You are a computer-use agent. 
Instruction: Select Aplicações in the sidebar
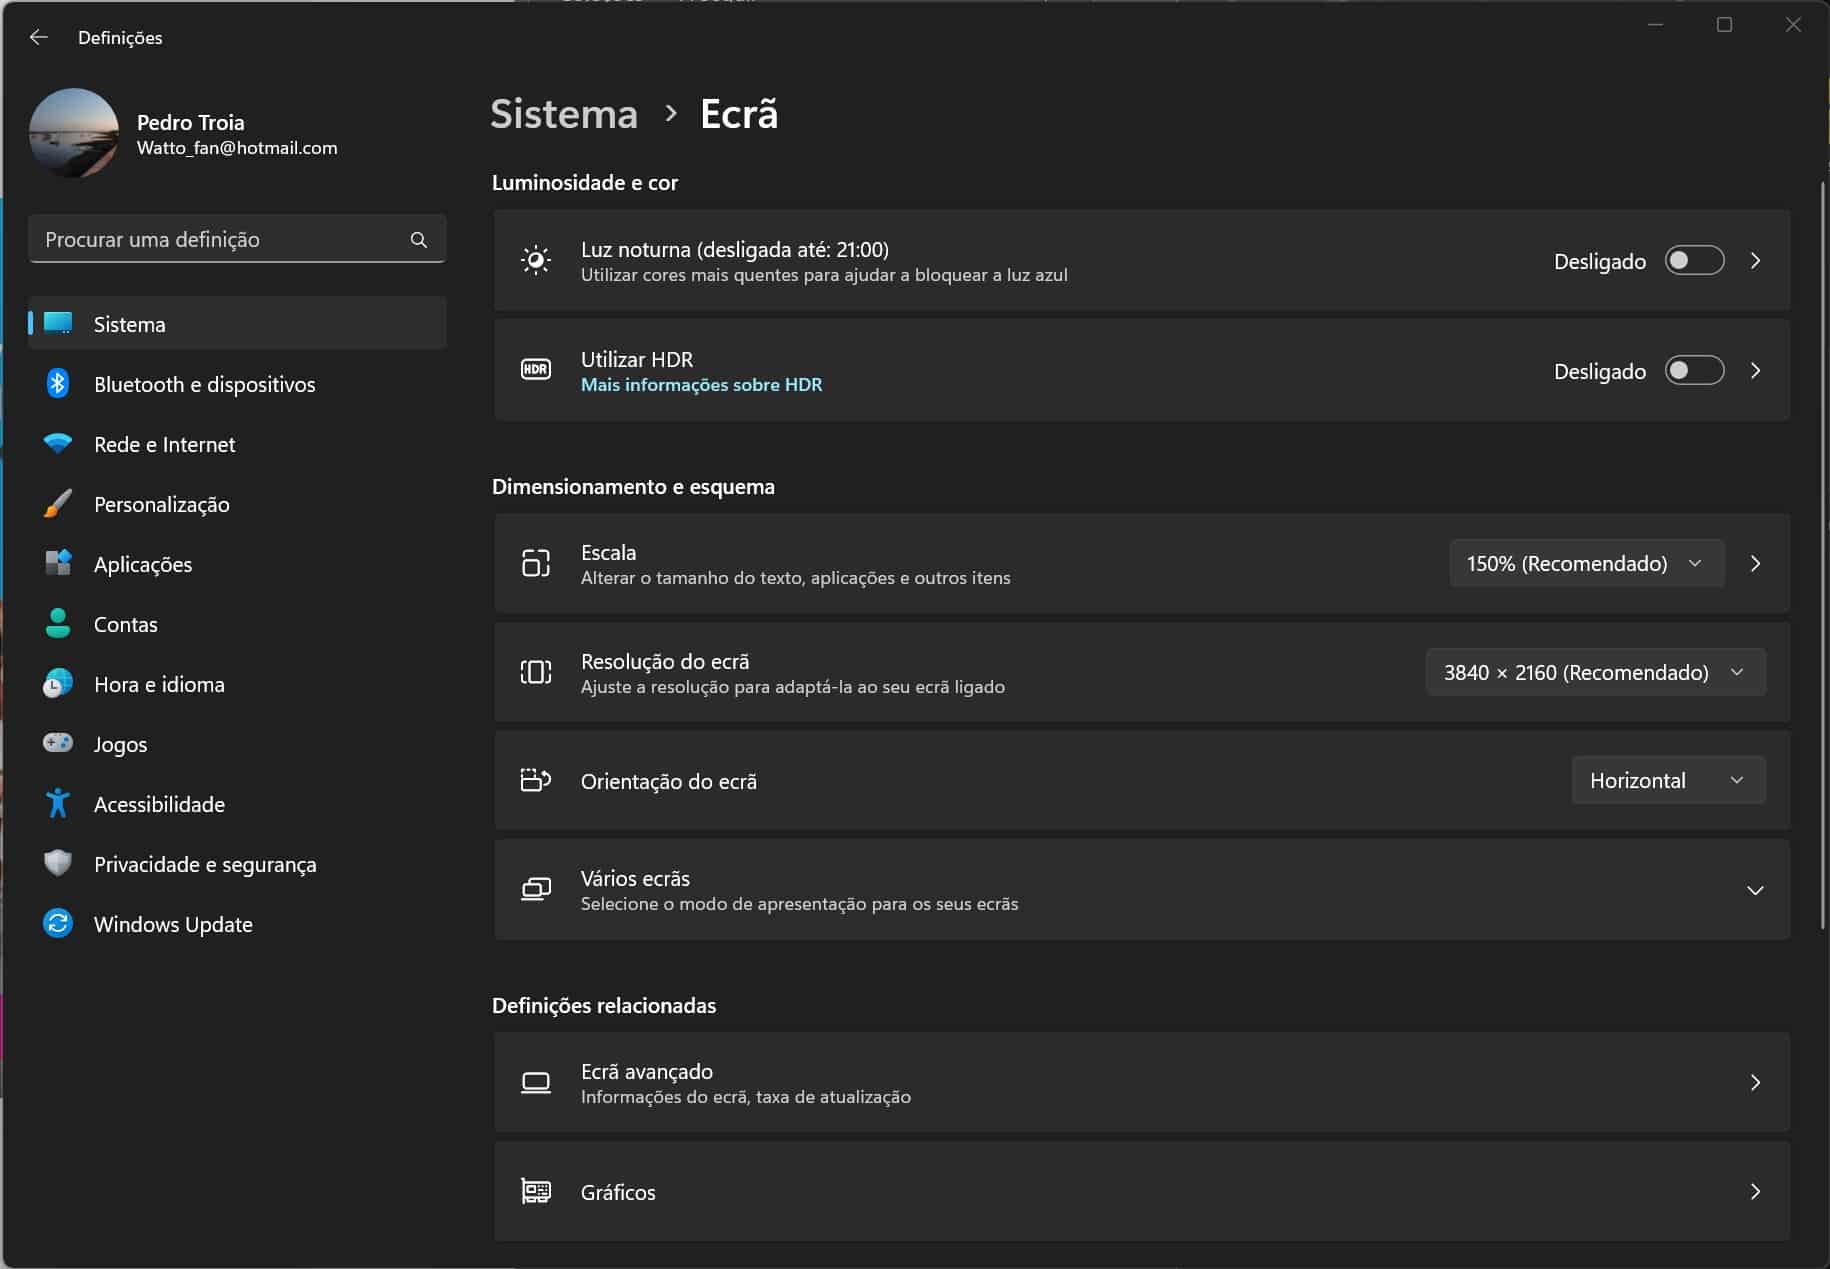pyautogui.click(x=143, y=564)
